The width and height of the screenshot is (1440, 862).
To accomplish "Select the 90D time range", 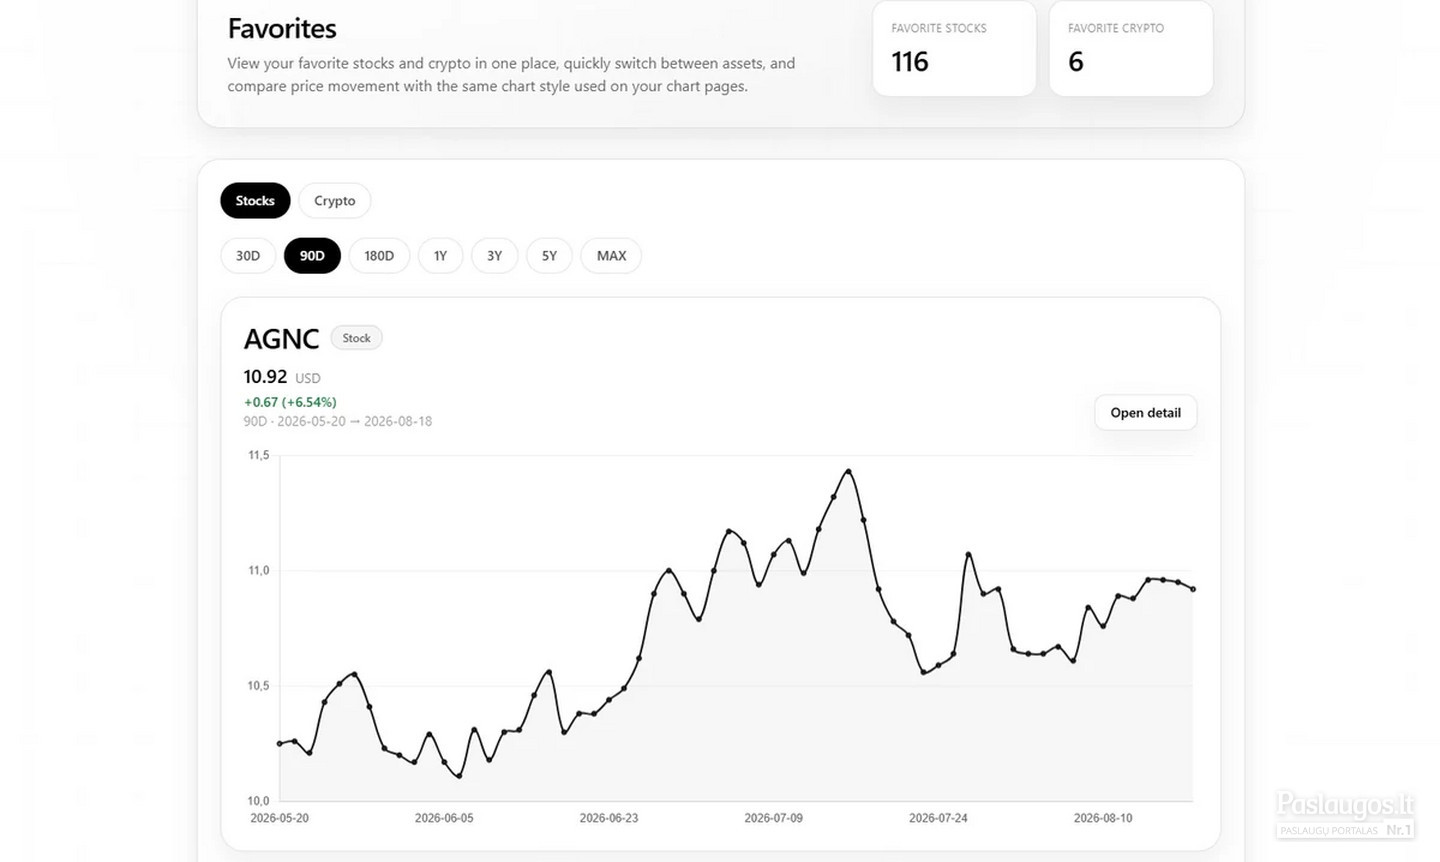I will (312, 255).
